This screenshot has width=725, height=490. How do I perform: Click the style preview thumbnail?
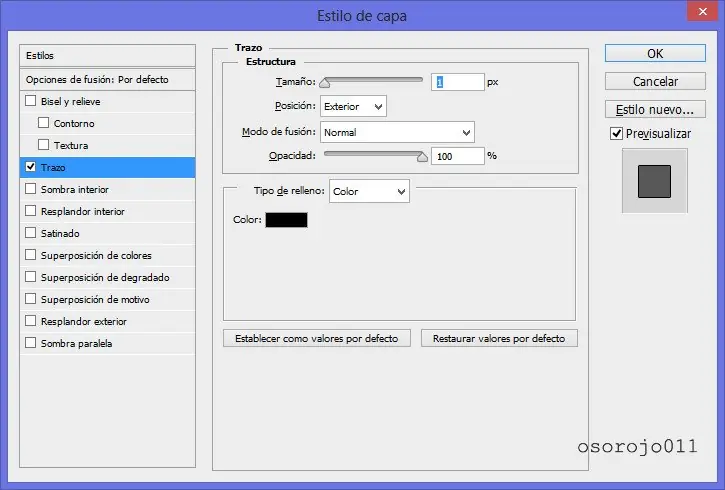654,181
